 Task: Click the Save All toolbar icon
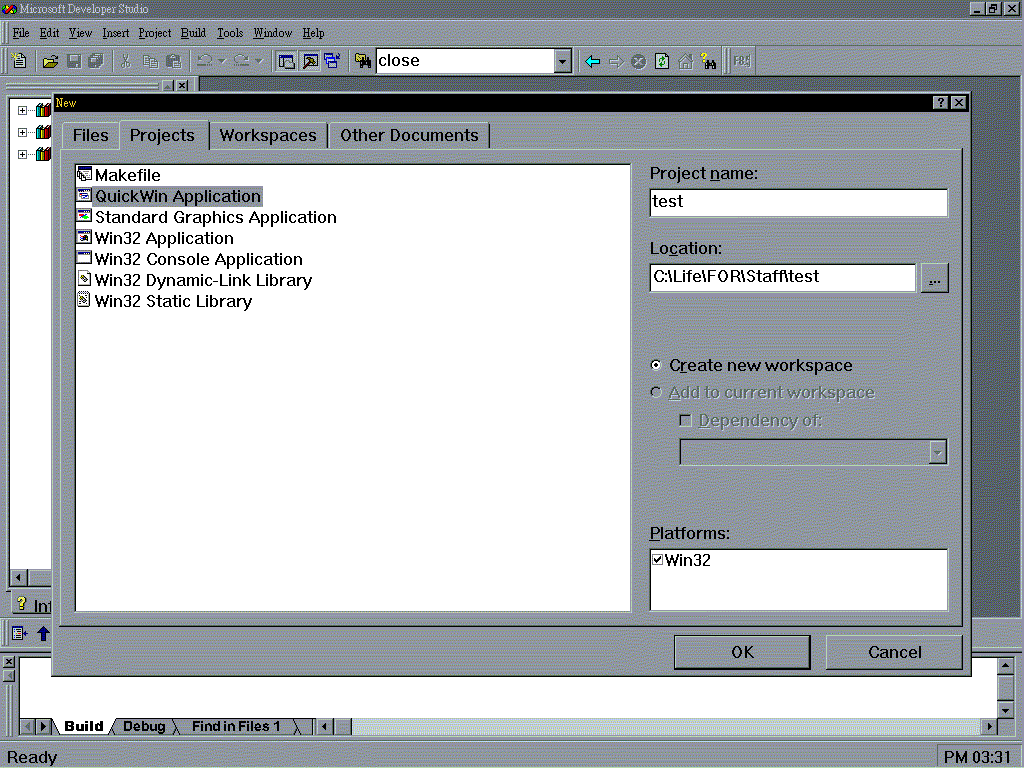pyautogui.click(x=96, y=61)
